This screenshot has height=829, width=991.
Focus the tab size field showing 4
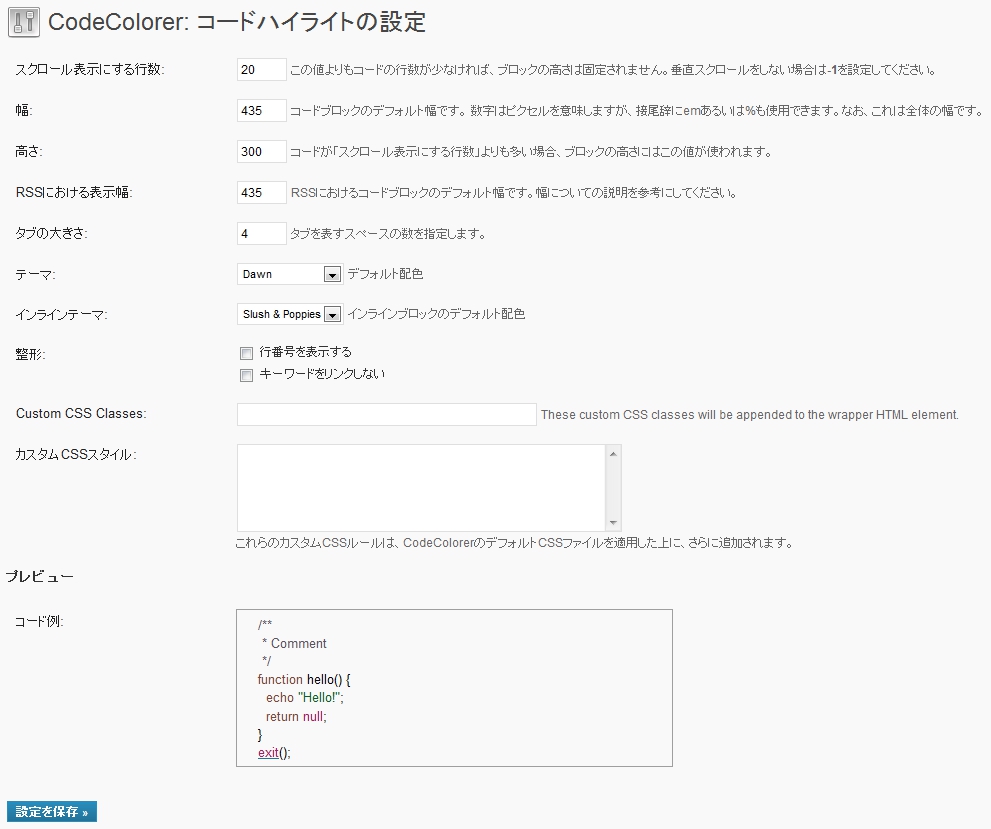[x=262, y=234]
